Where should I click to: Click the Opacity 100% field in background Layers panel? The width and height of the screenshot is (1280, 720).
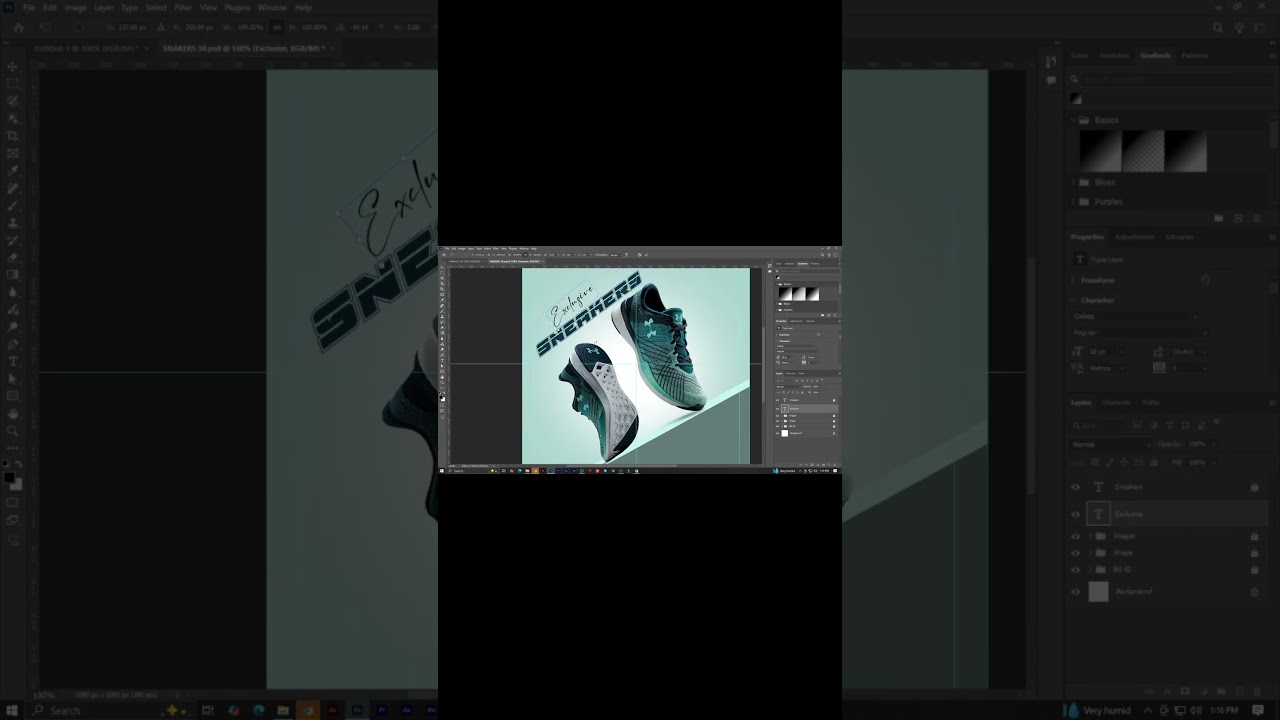pyautogui.click(x=1198, y=444)
